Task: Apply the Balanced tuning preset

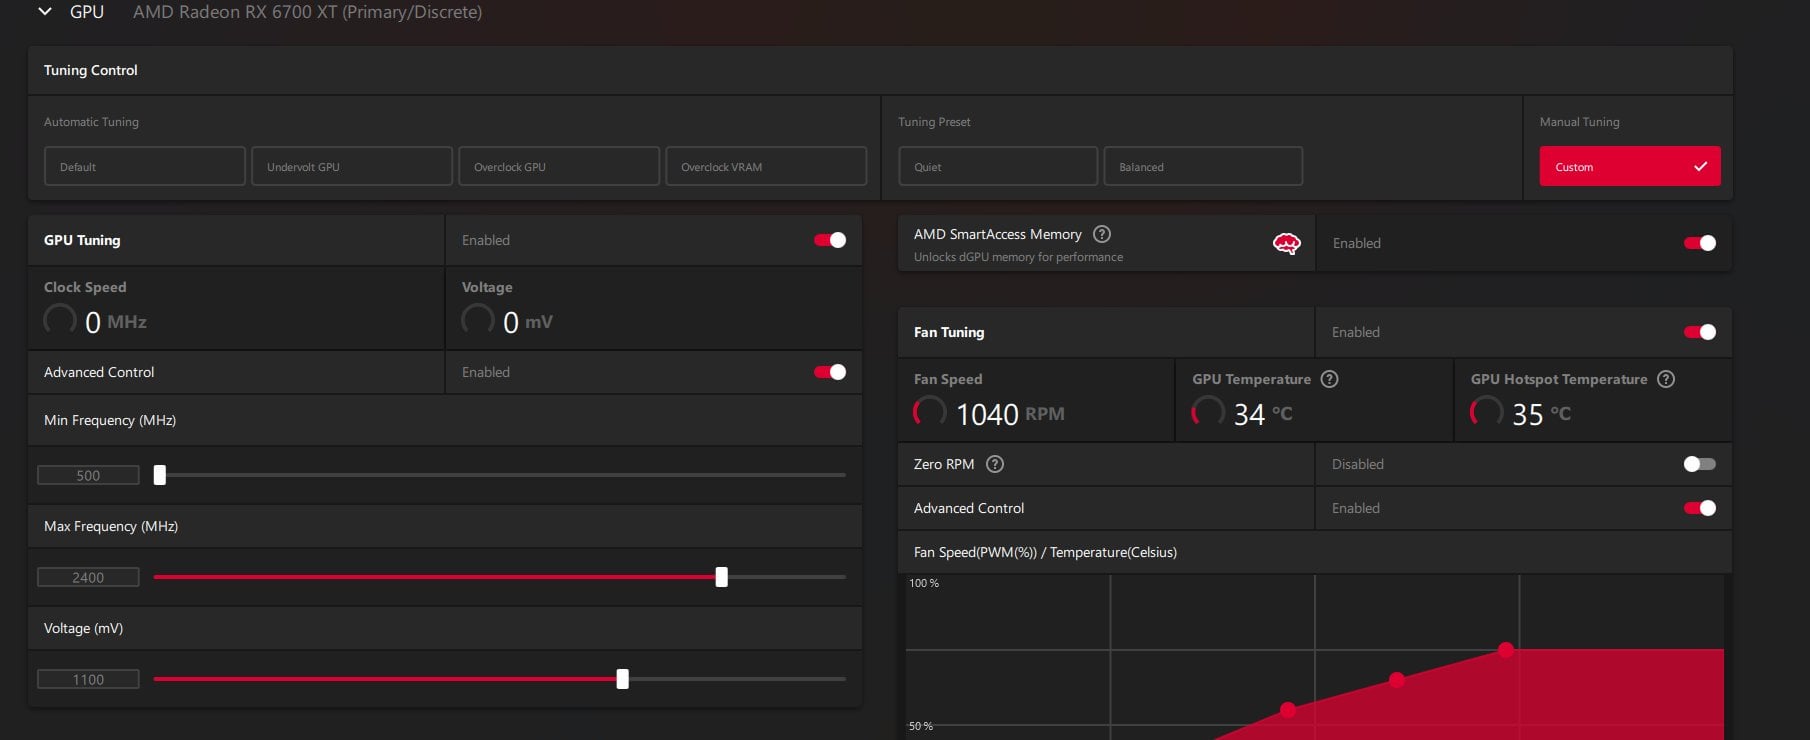Action: click(1203, 166)
